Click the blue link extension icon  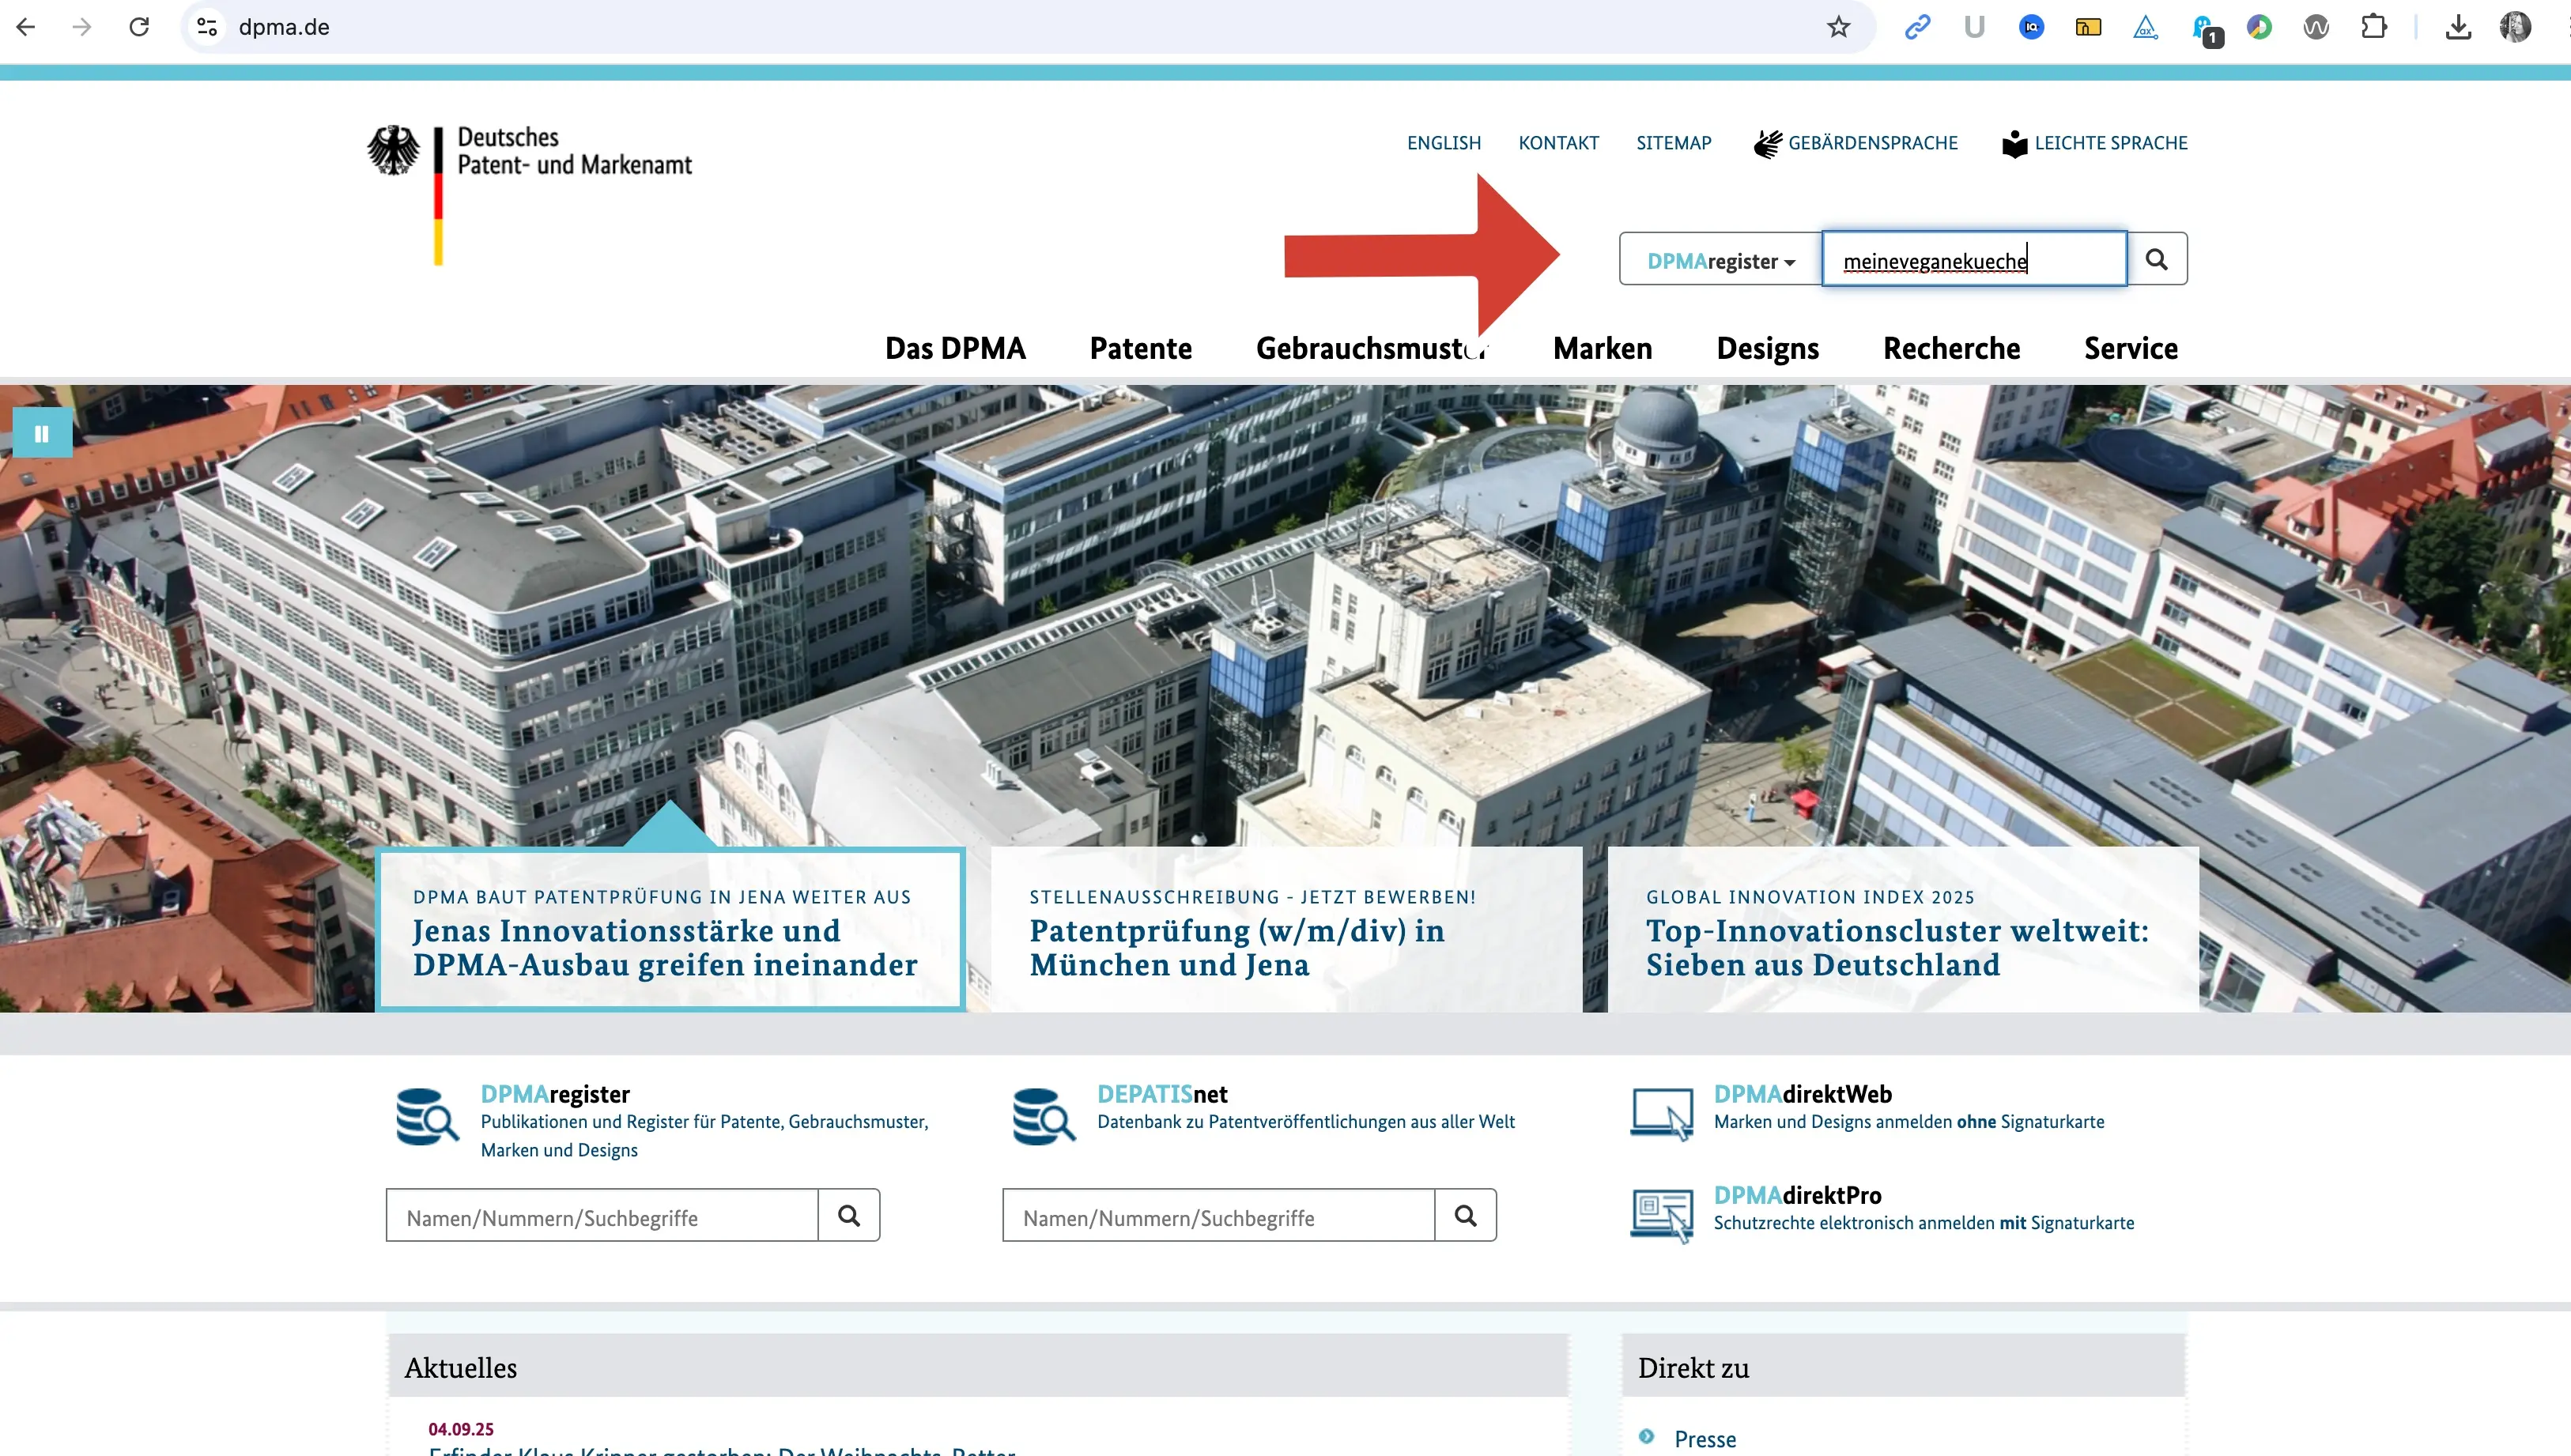click(1917, 27)
